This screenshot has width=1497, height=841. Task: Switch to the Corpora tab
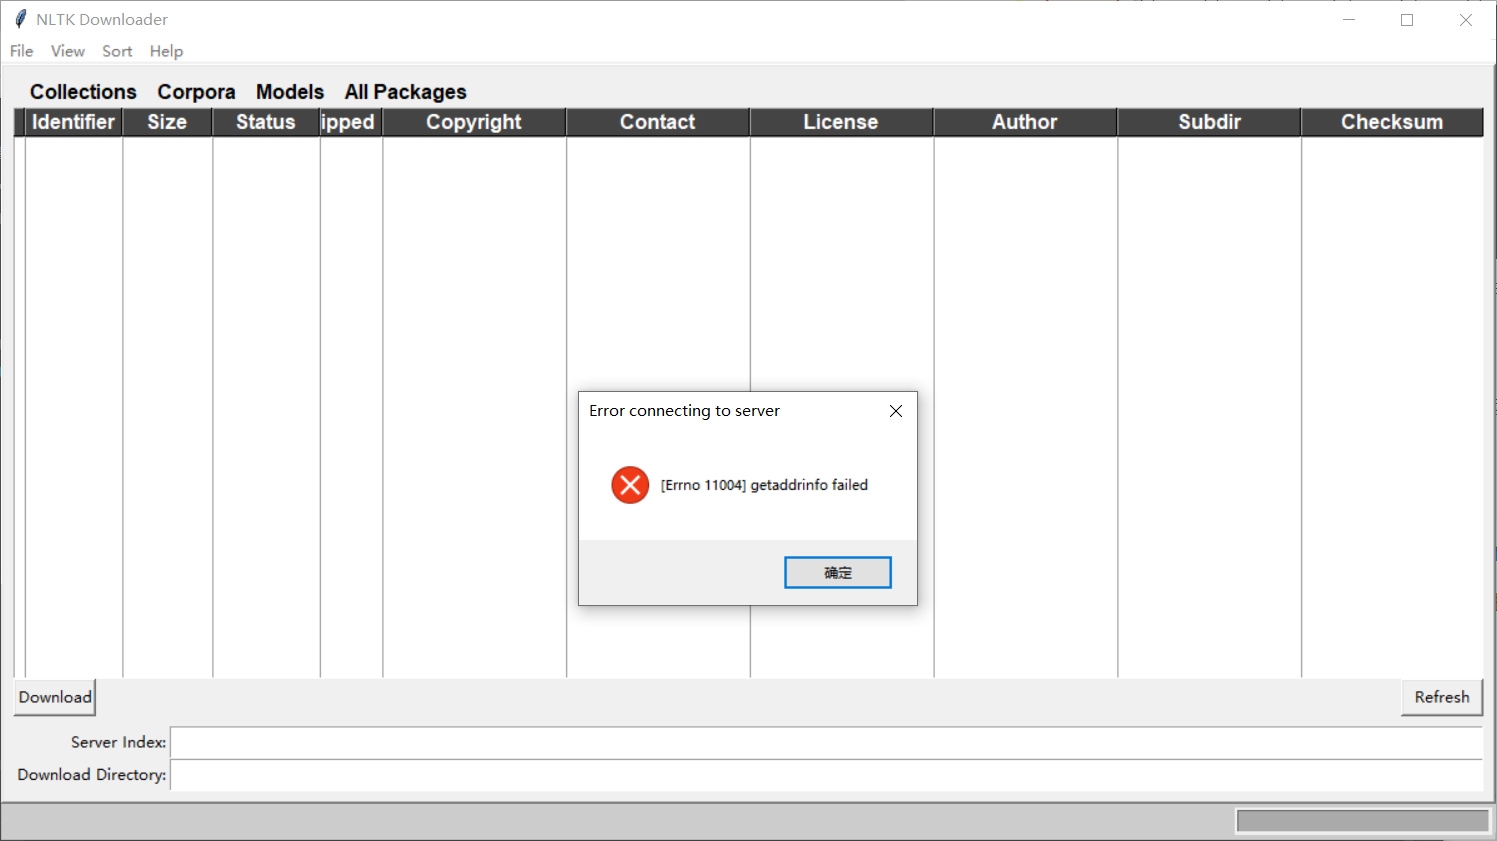tap(196, 92)
